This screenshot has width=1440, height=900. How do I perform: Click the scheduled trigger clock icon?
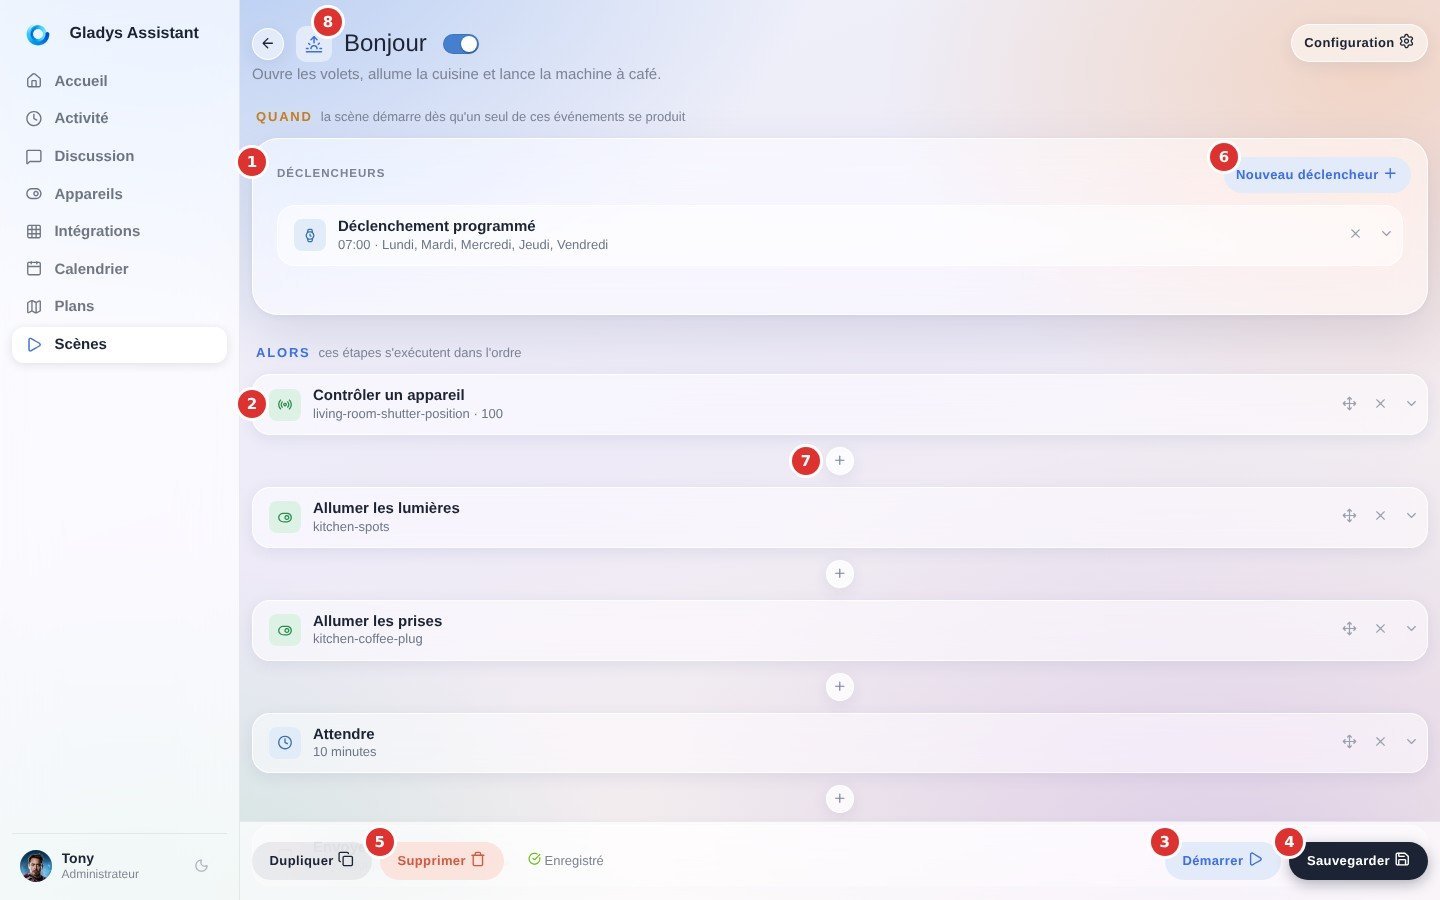point(310,235)
